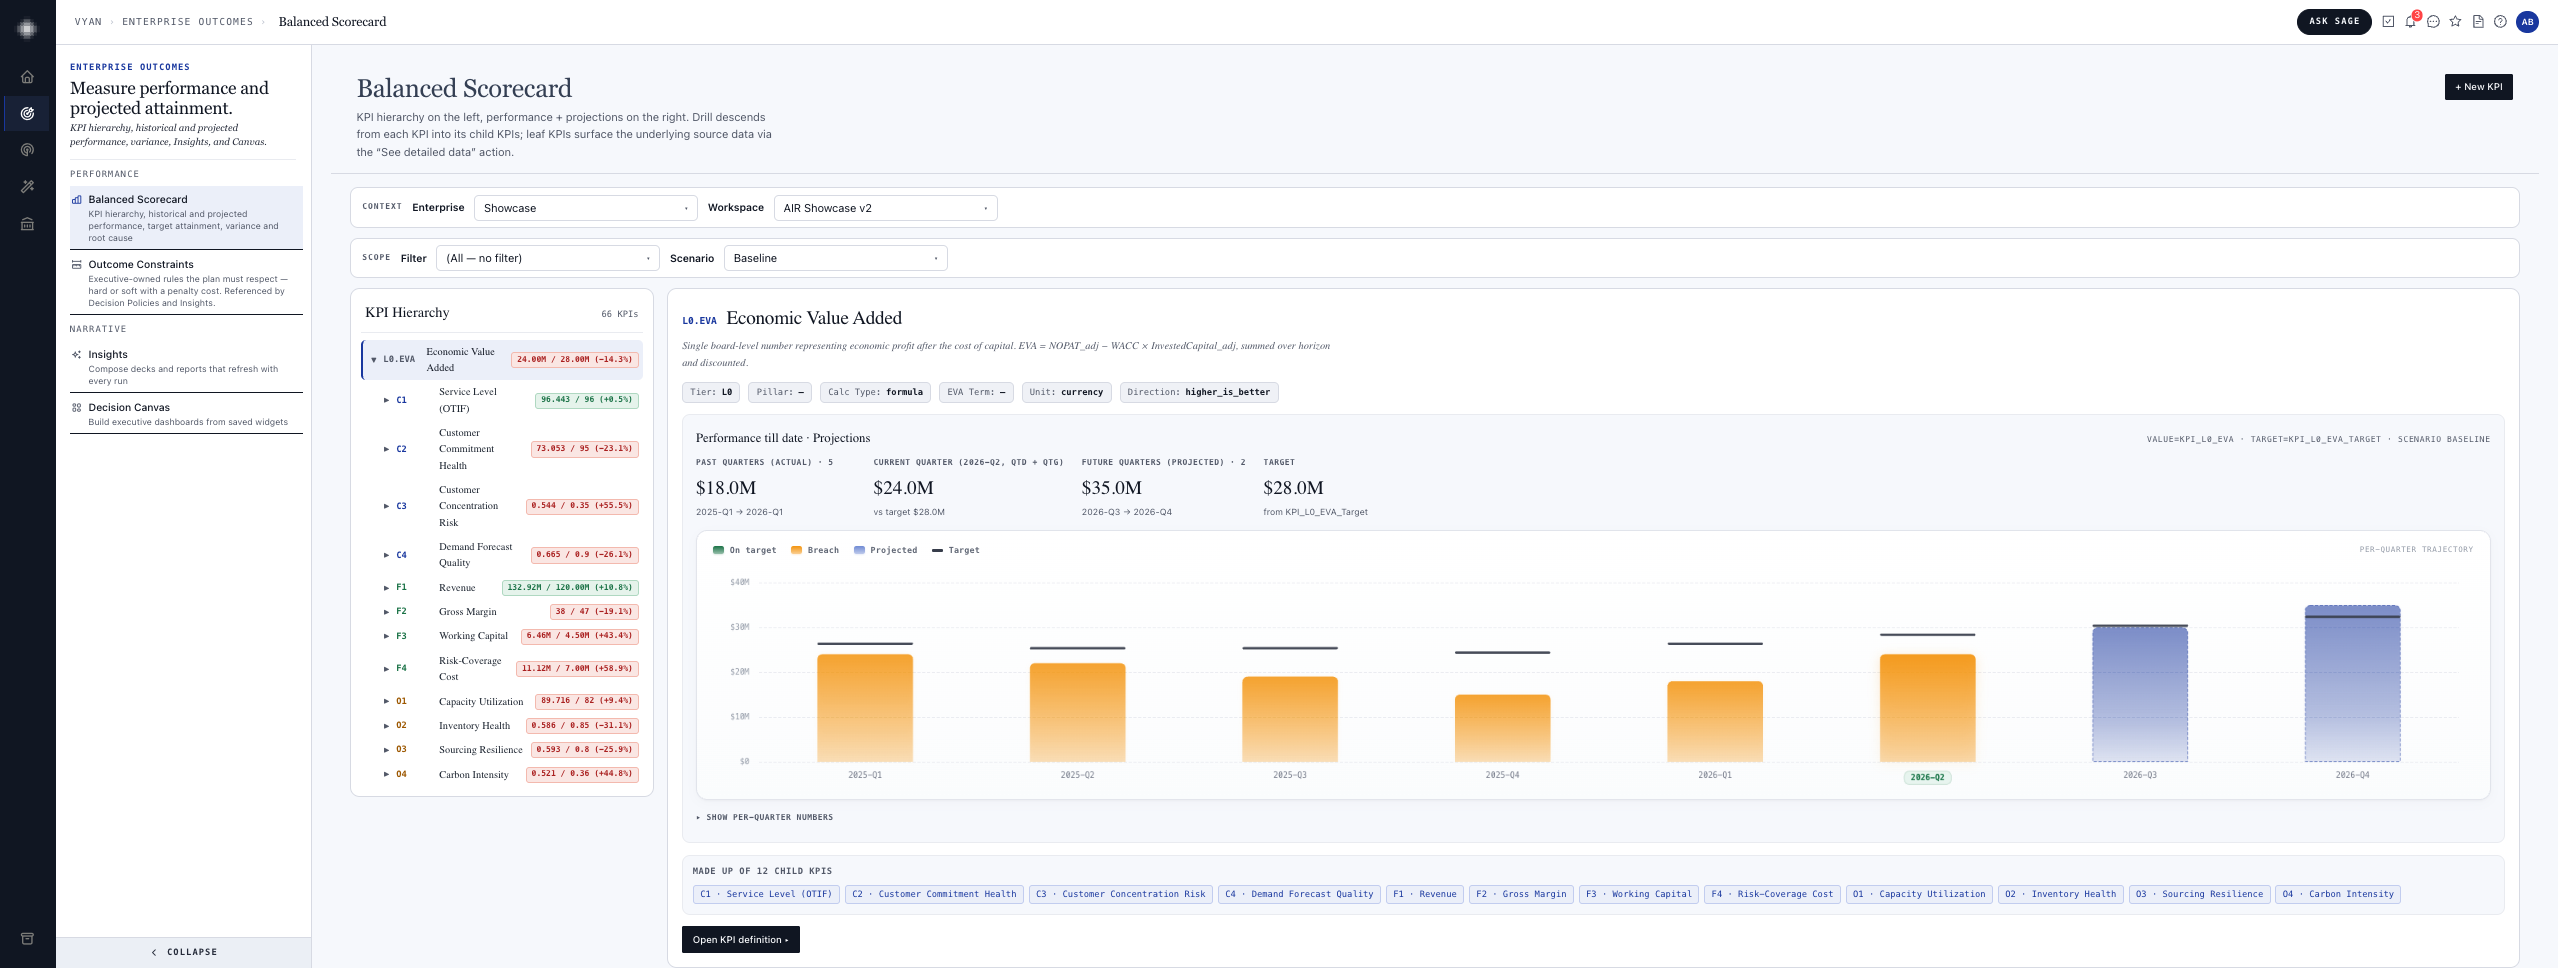This screenshot has height=968, width=2558.
Task: Click the F3 · Working Capital chip
Action: tap(1639, 894)
